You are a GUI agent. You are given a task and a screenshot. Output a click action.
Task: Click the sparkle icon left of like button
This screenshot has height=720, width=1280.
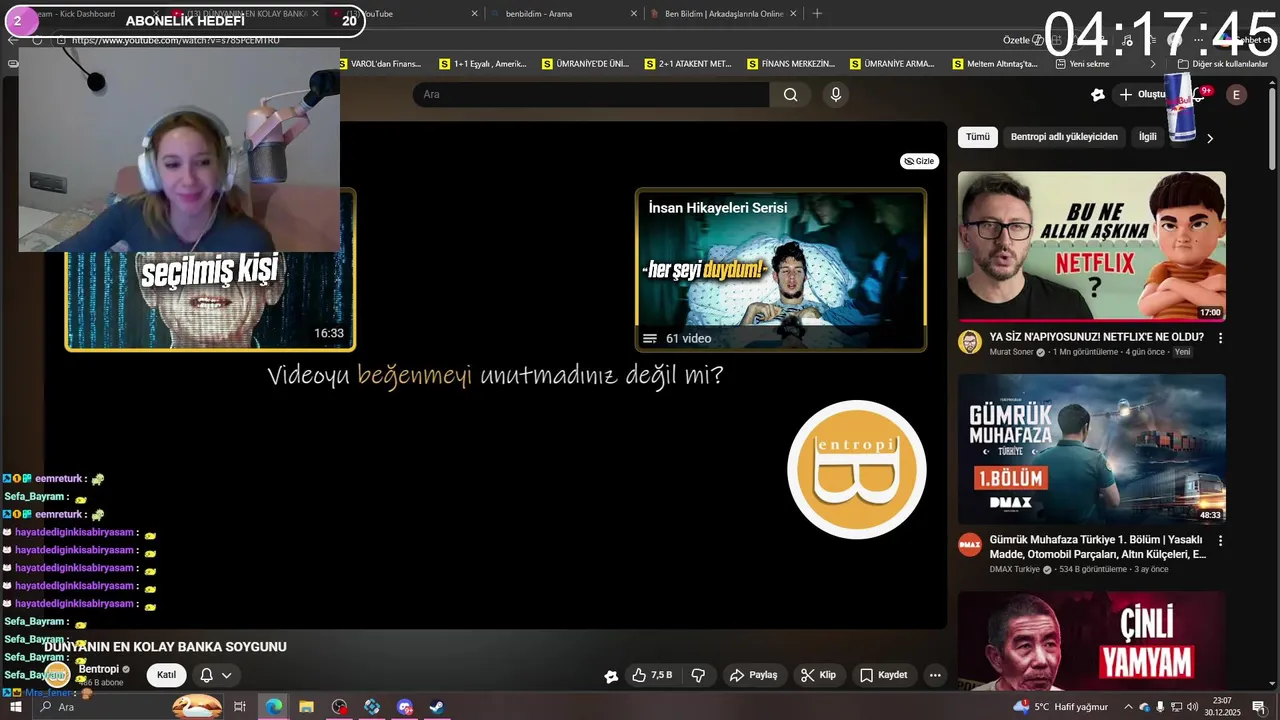coord(611,676)
